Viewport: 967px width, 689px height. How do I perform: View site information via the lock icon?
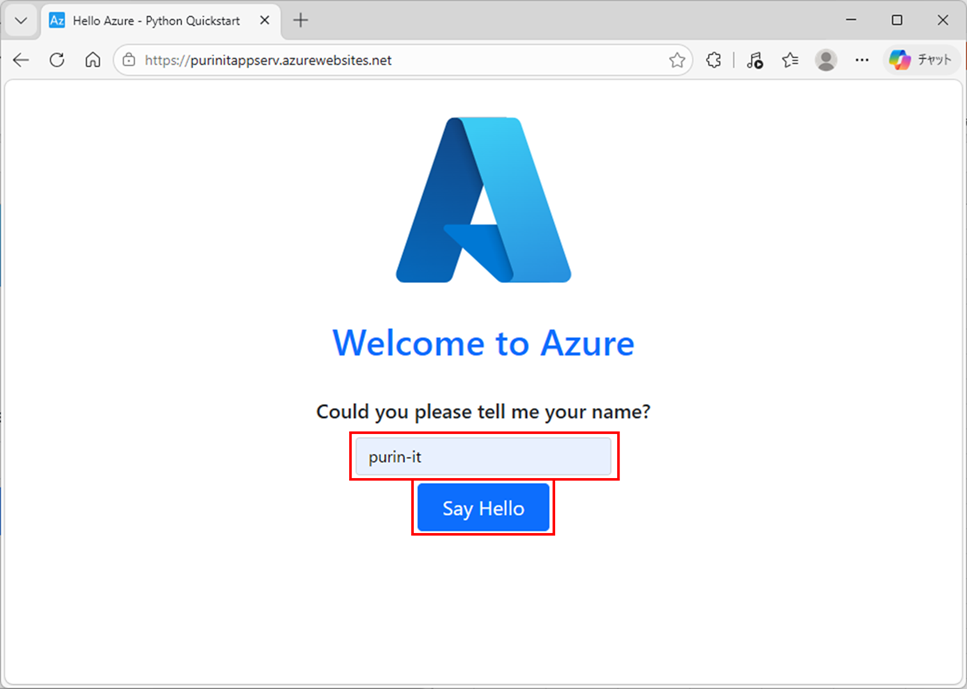coord(128,60)
